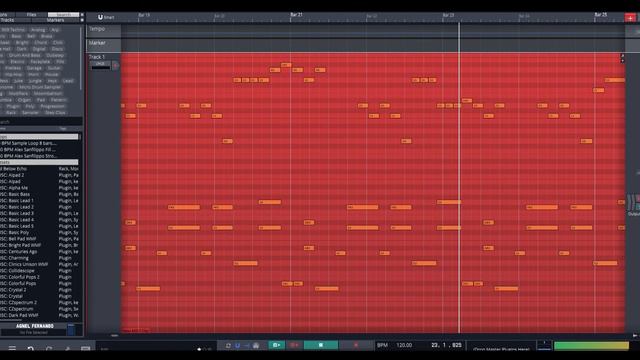
Task: Filter by Moombahton tag
Action: pyautogui.click(x=48, y=93)
